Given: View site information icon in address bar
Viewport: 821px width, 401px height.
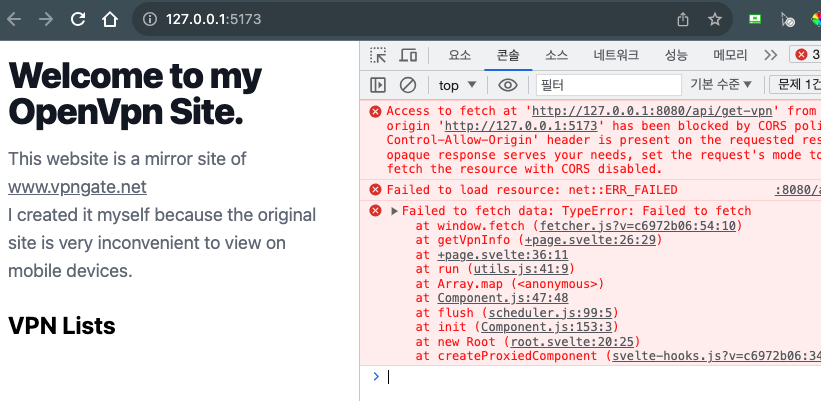Looking at the screenshot, I should coord(150,20).
